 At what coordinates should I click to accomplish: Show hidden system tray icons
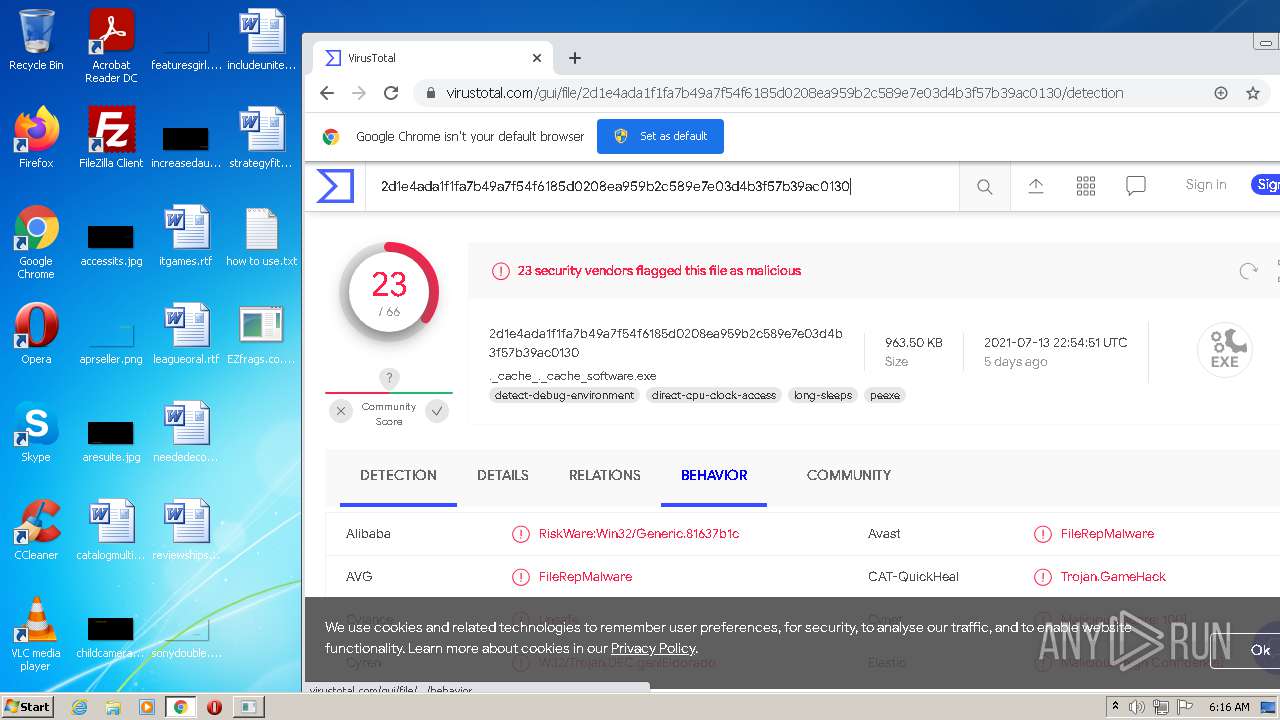click(x=1116, y=707)
